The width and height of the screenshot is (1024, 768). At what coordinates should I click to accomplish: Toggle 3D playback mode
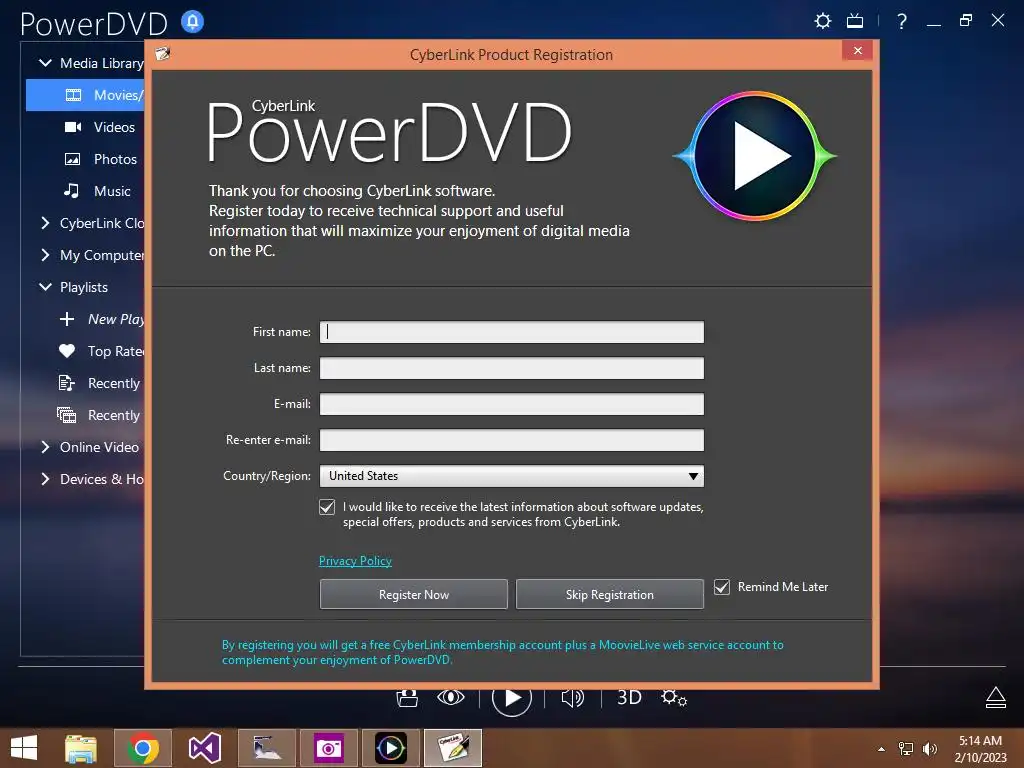(x=630, y=697)
